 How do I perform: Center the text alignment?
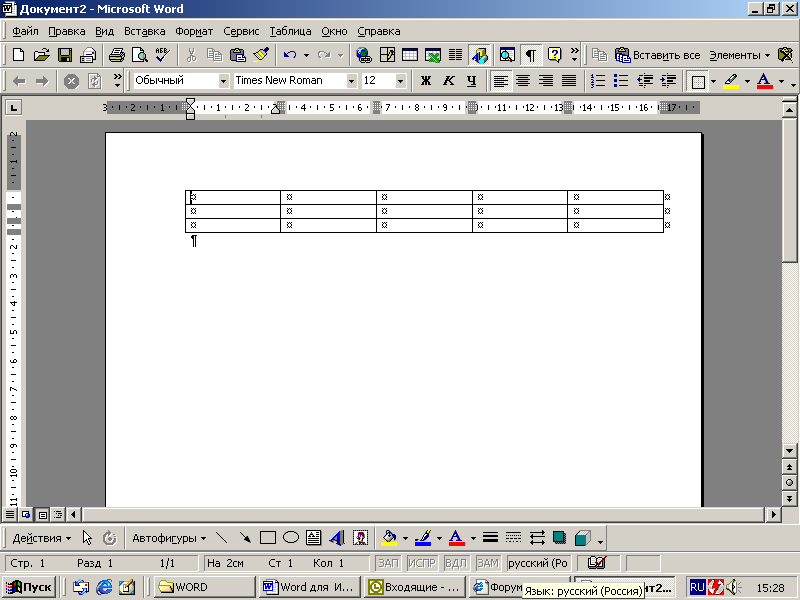(x=523, y=81)
